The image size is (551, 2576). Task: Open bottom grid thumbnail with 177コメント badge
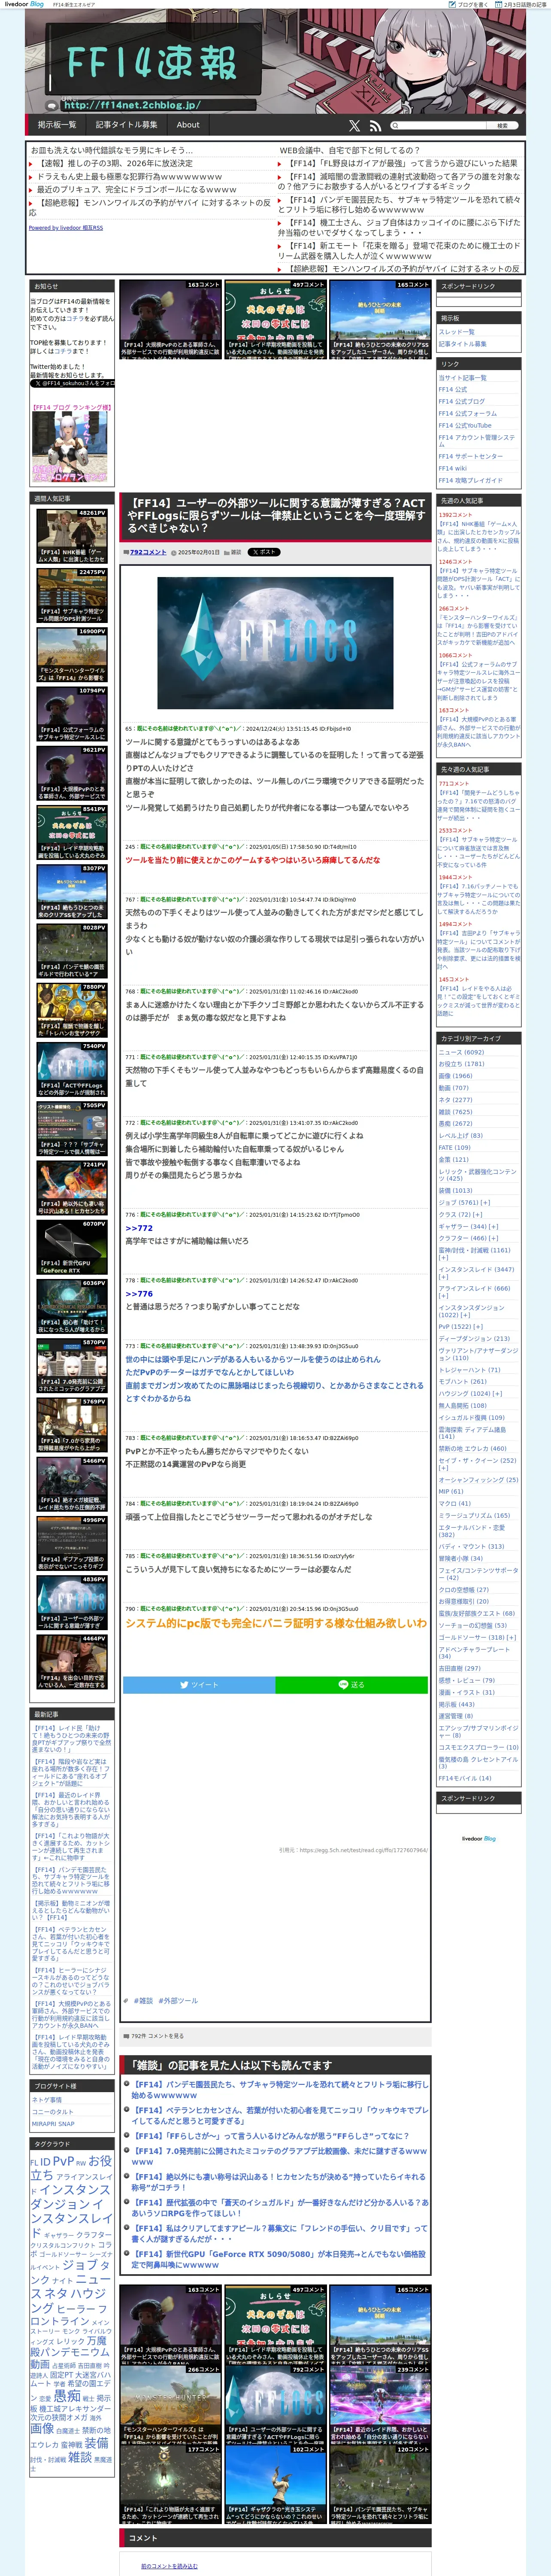170,2484
